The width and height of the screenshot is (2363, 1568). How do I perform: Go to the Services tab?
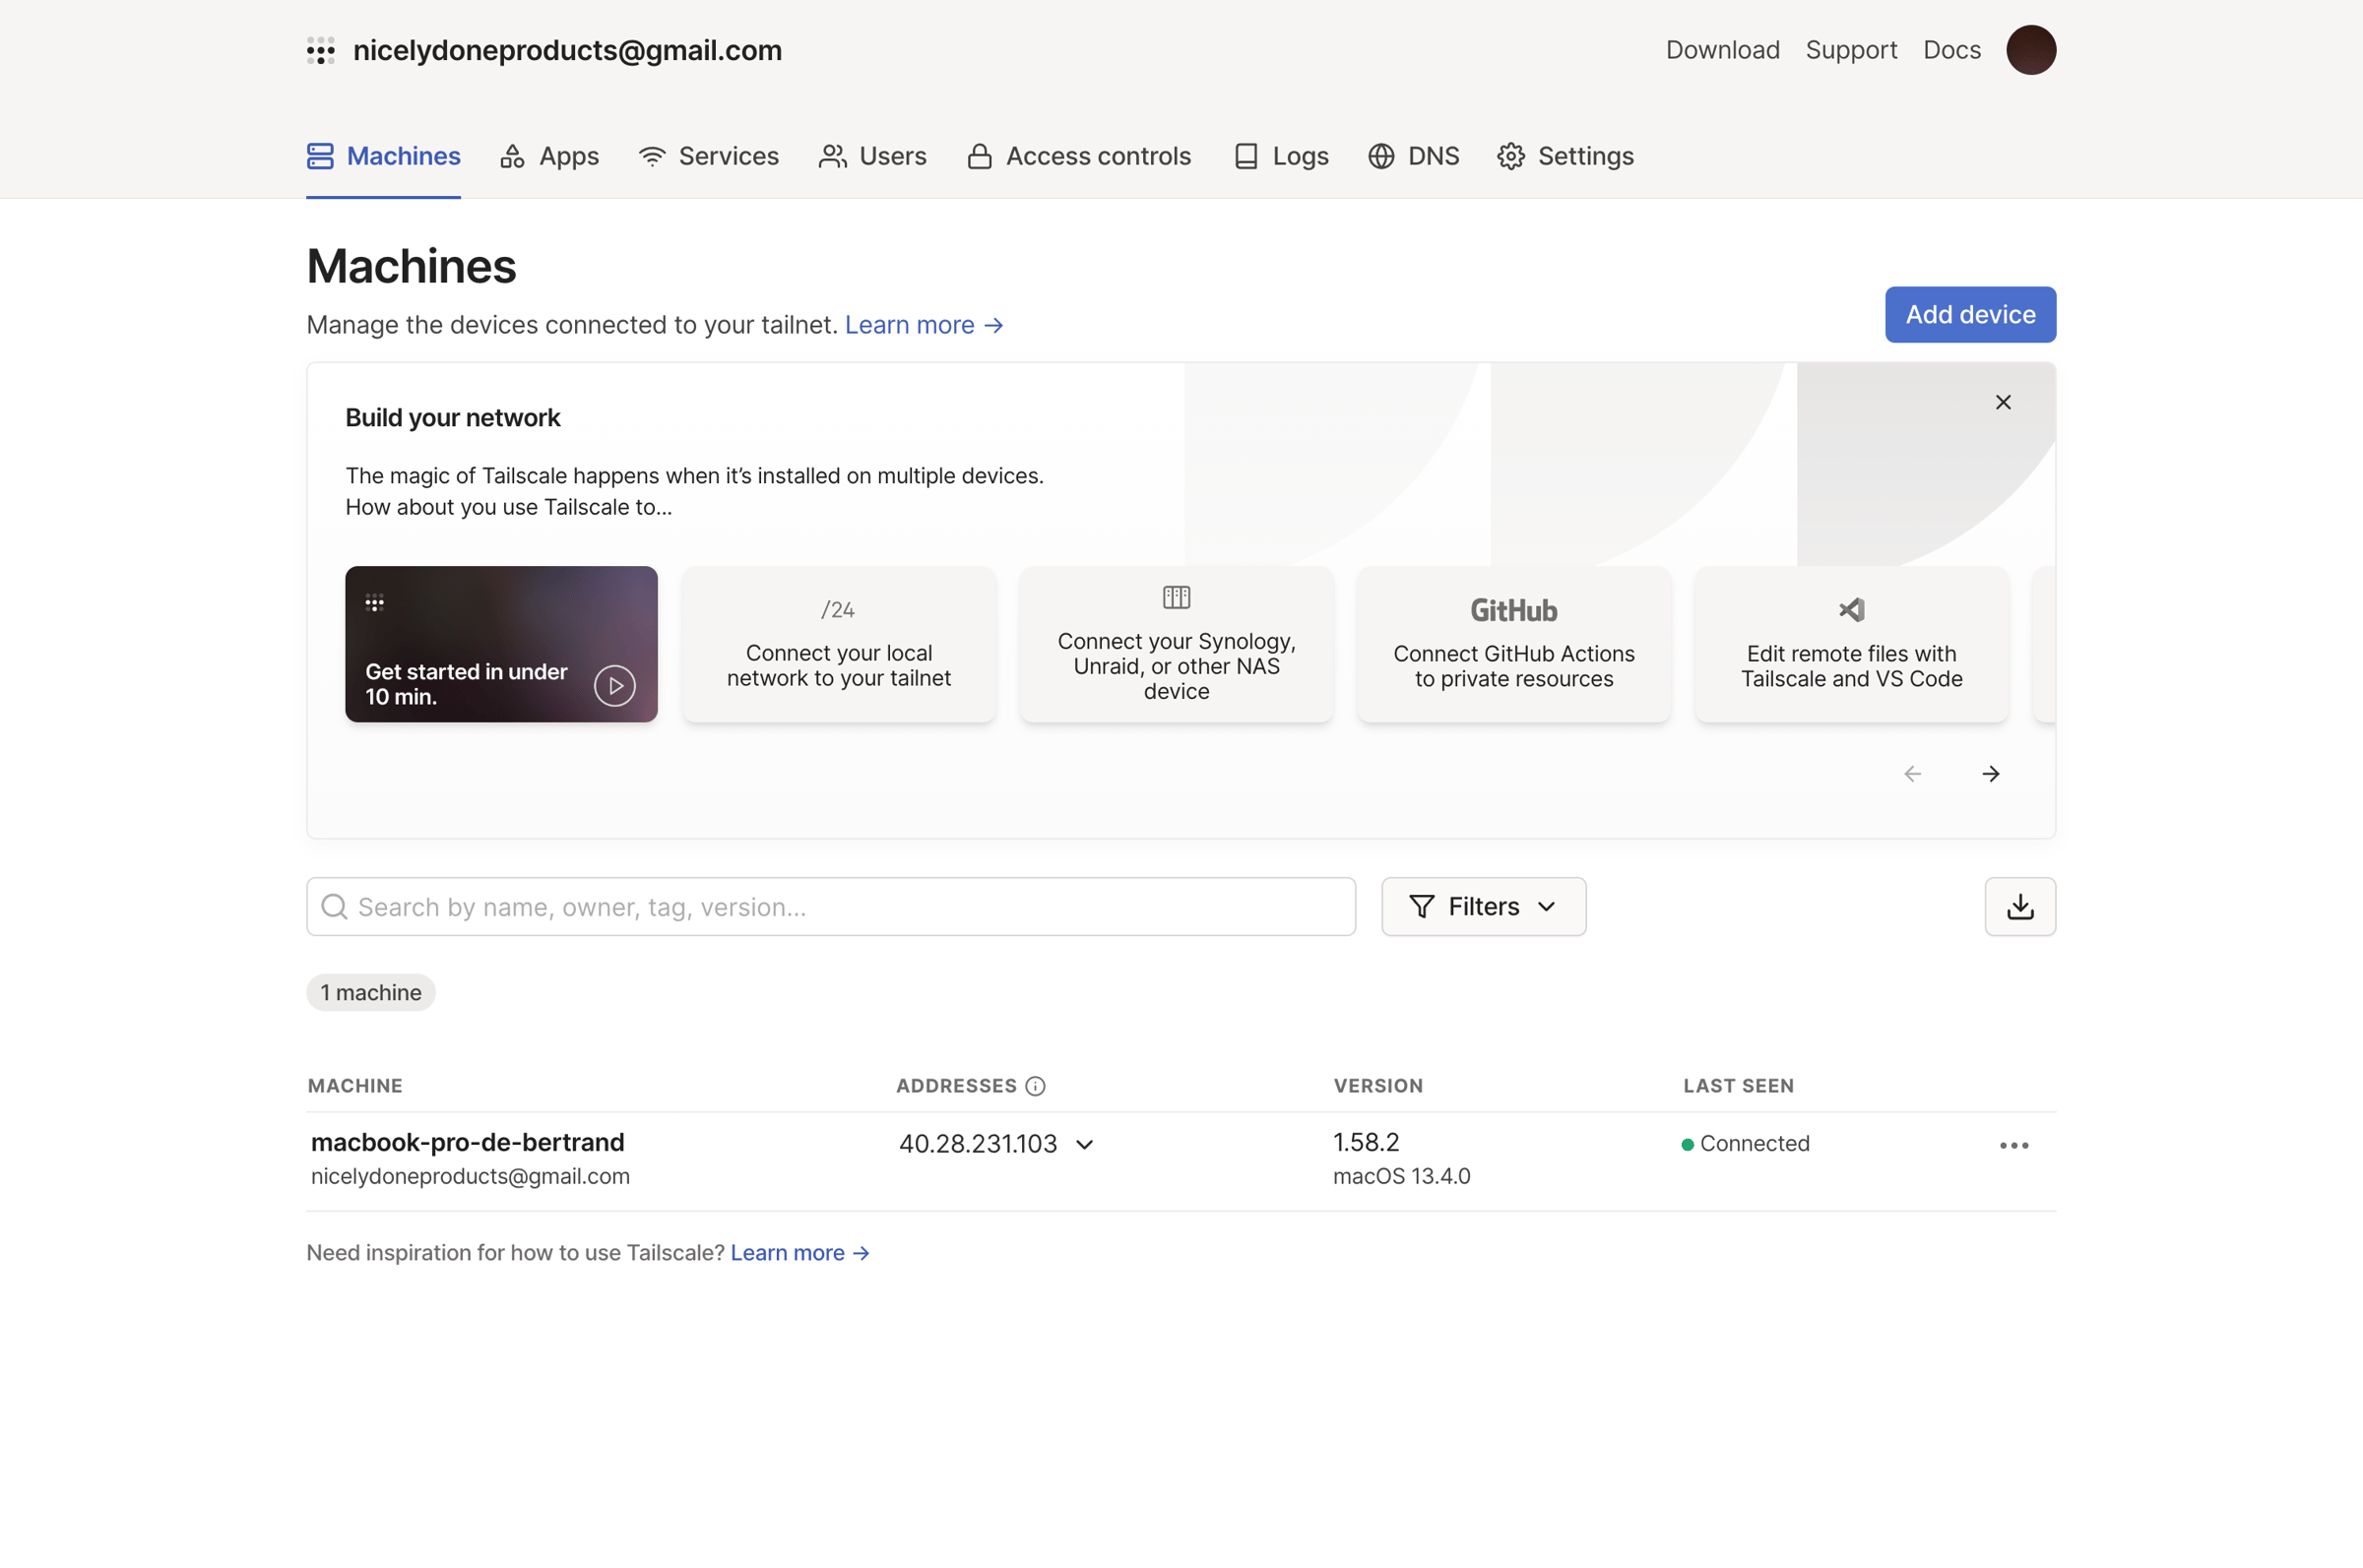point(708,156)
